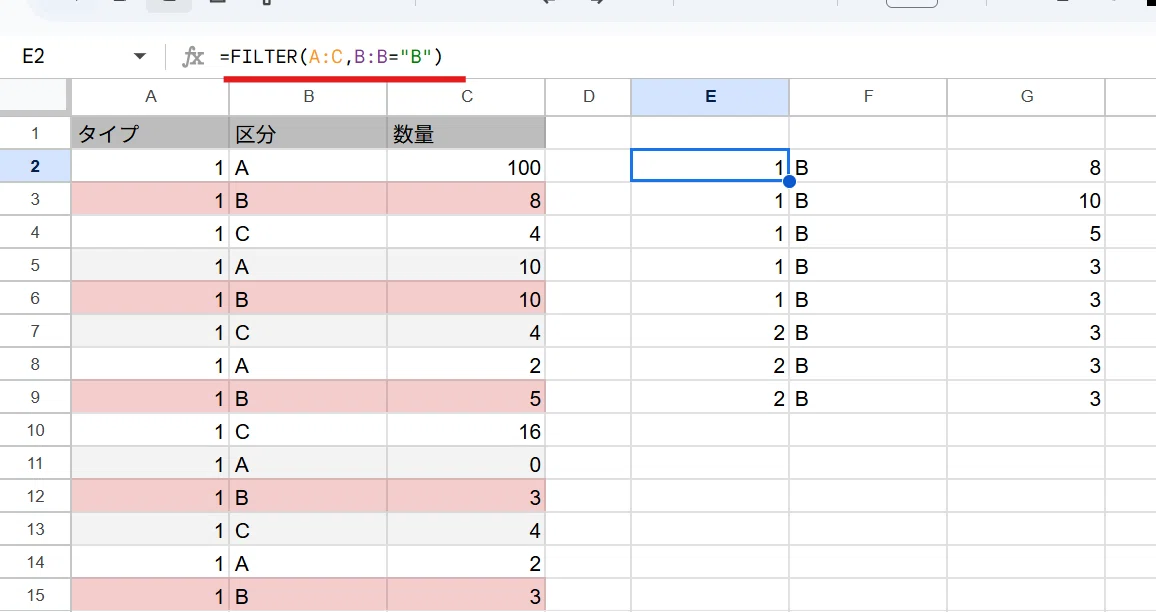Click cell G4 with value 5
The height and width of the screenshot is (612, 1156).
tap(1026, 233)
